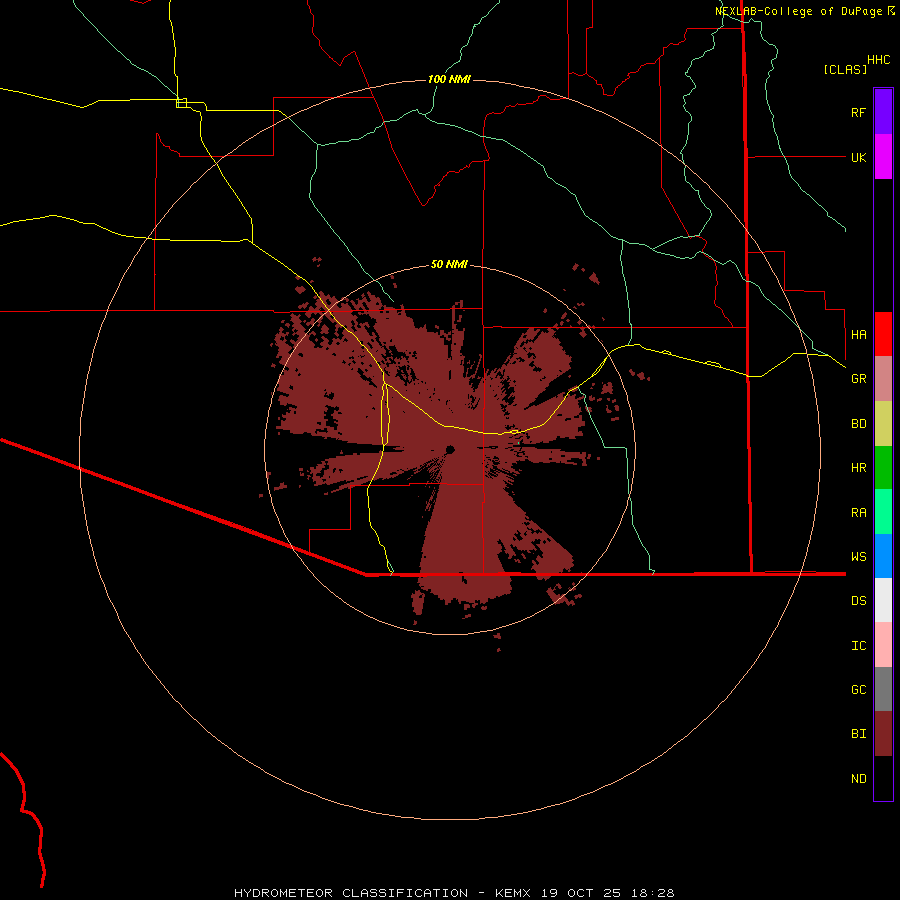Click the RA light-green legend swatch

coord(883,512)
